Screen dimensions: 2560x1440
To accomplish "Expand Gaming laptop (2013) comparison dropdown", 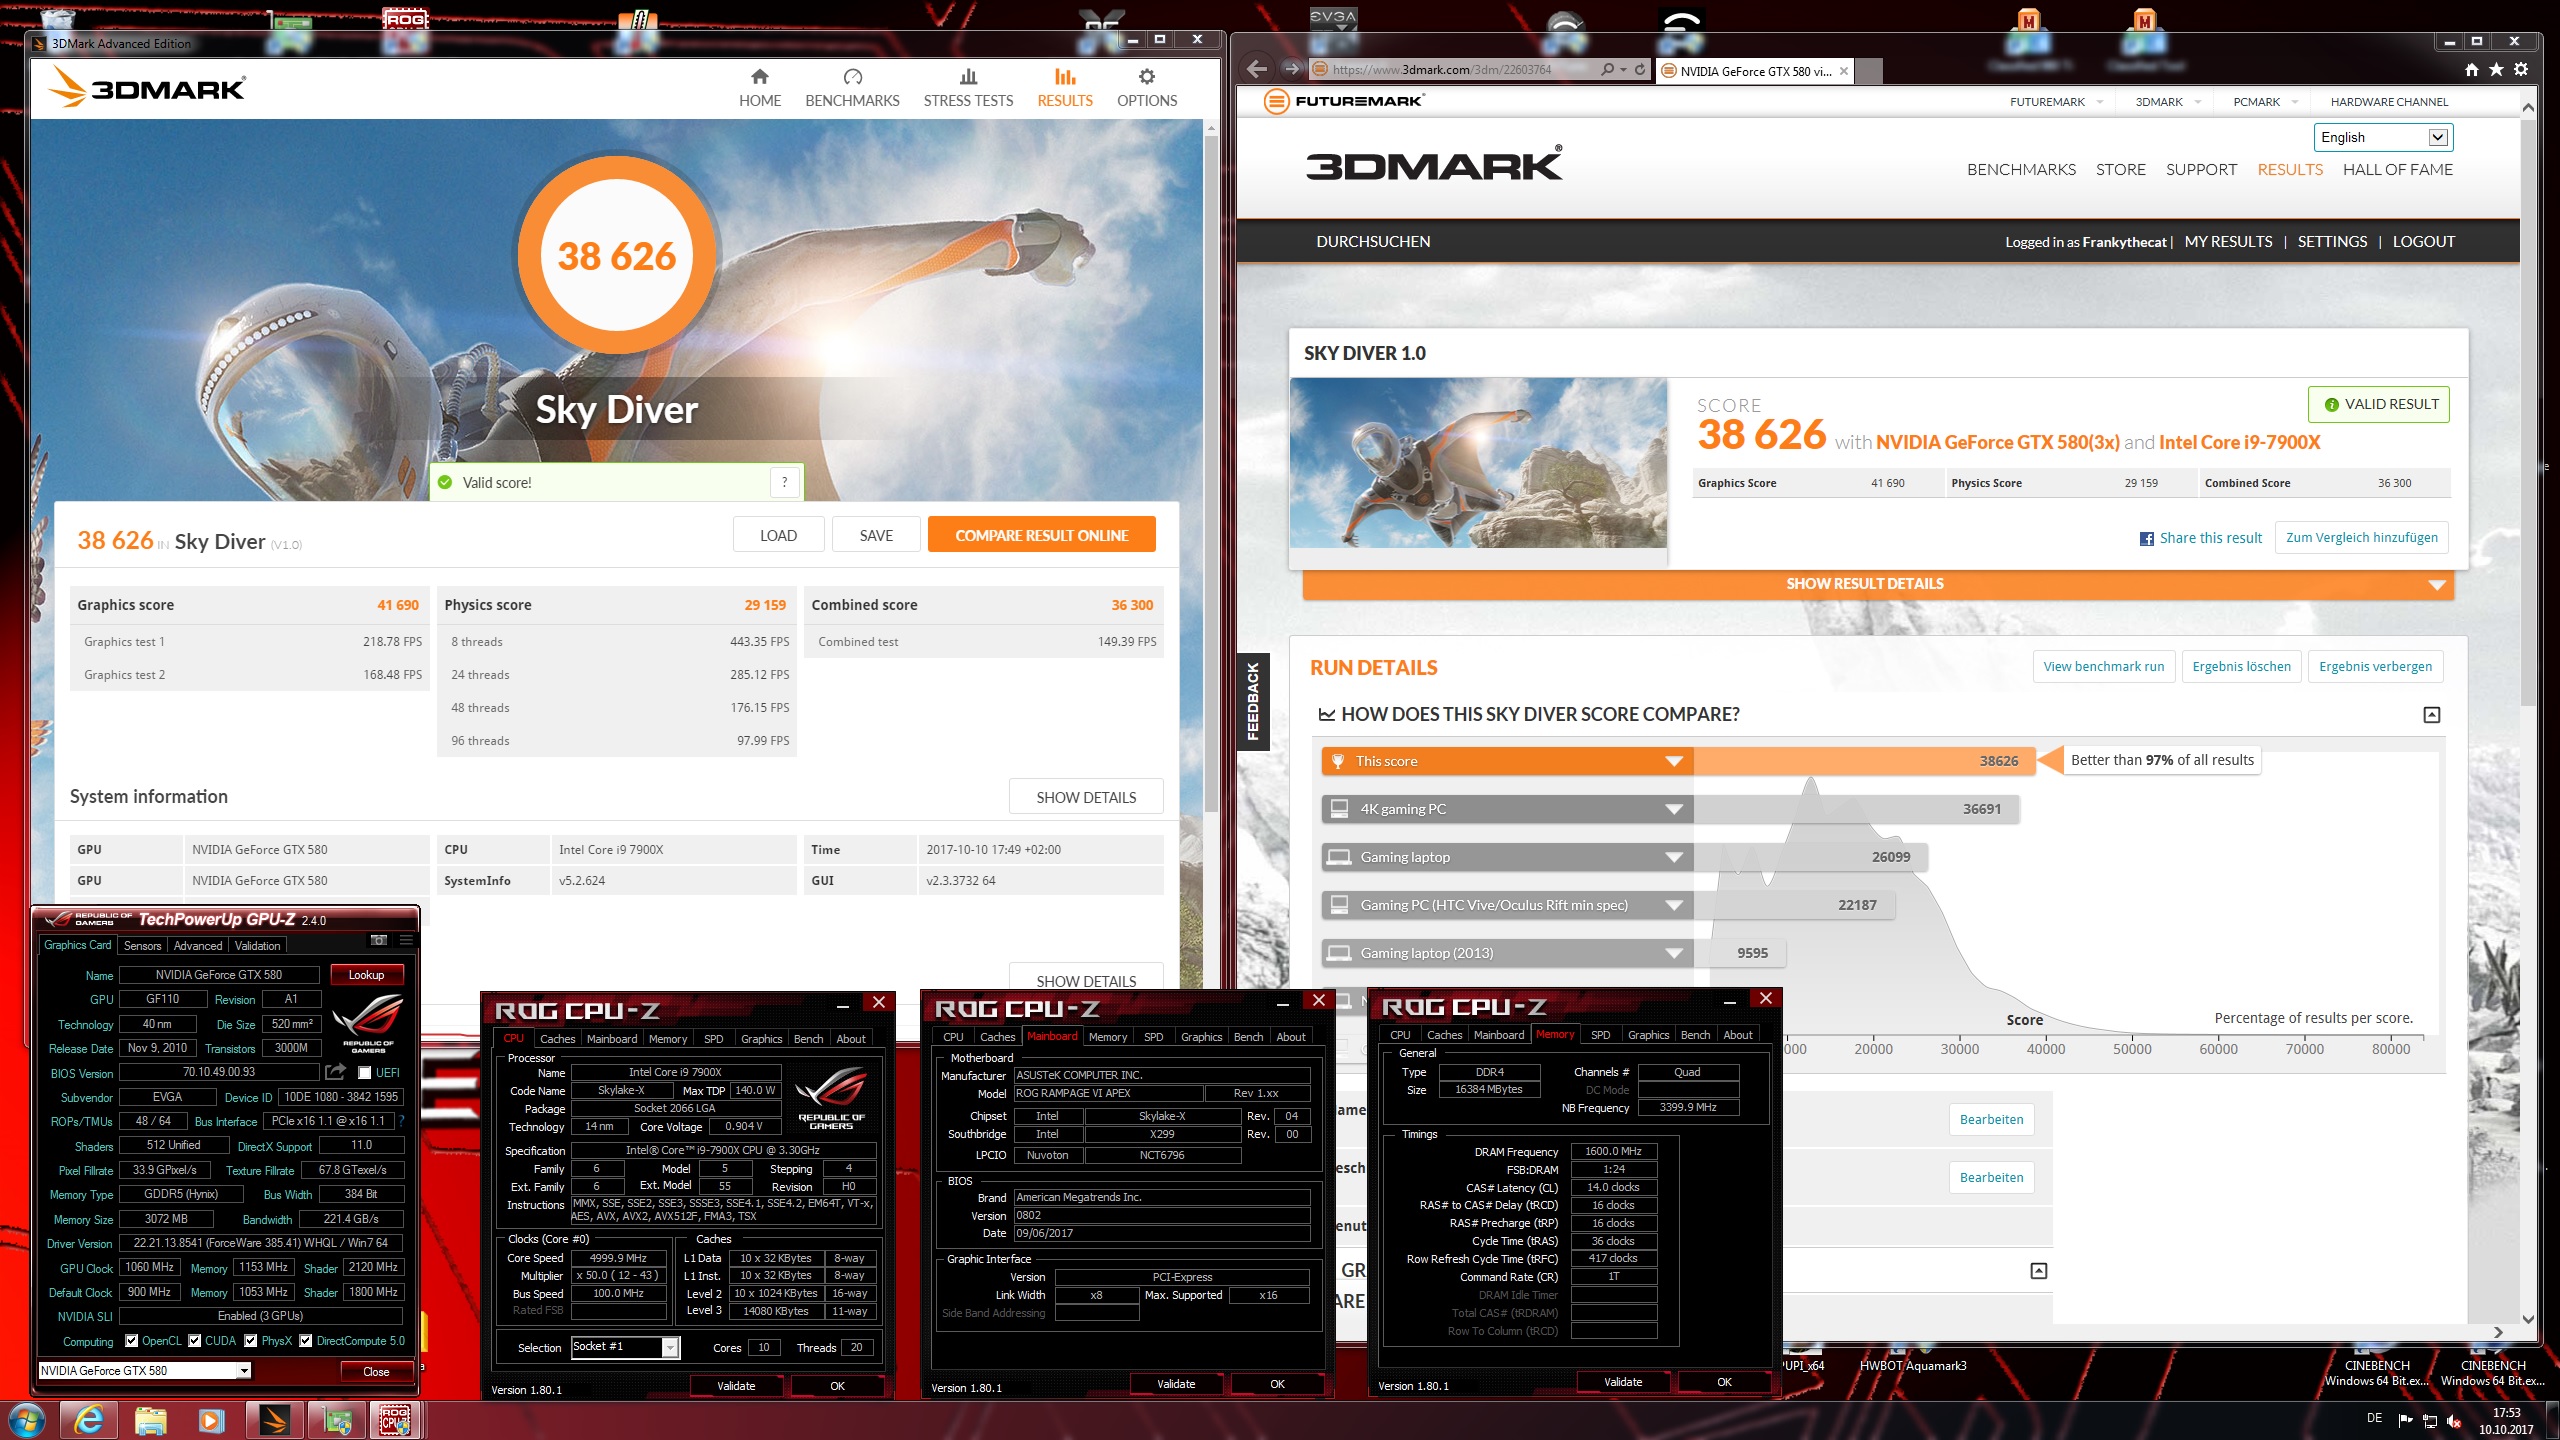I will point(1674,953).
